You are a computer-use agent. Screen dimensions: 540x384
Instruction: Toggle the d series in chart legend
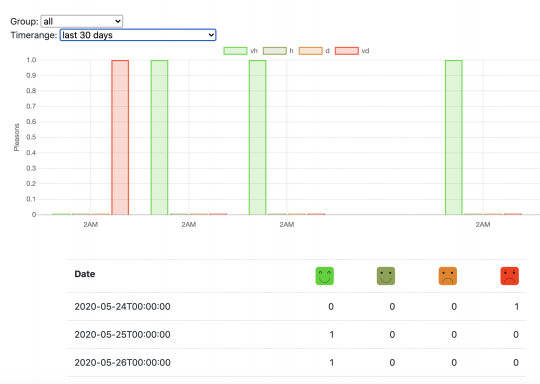(x=314, y=51)
